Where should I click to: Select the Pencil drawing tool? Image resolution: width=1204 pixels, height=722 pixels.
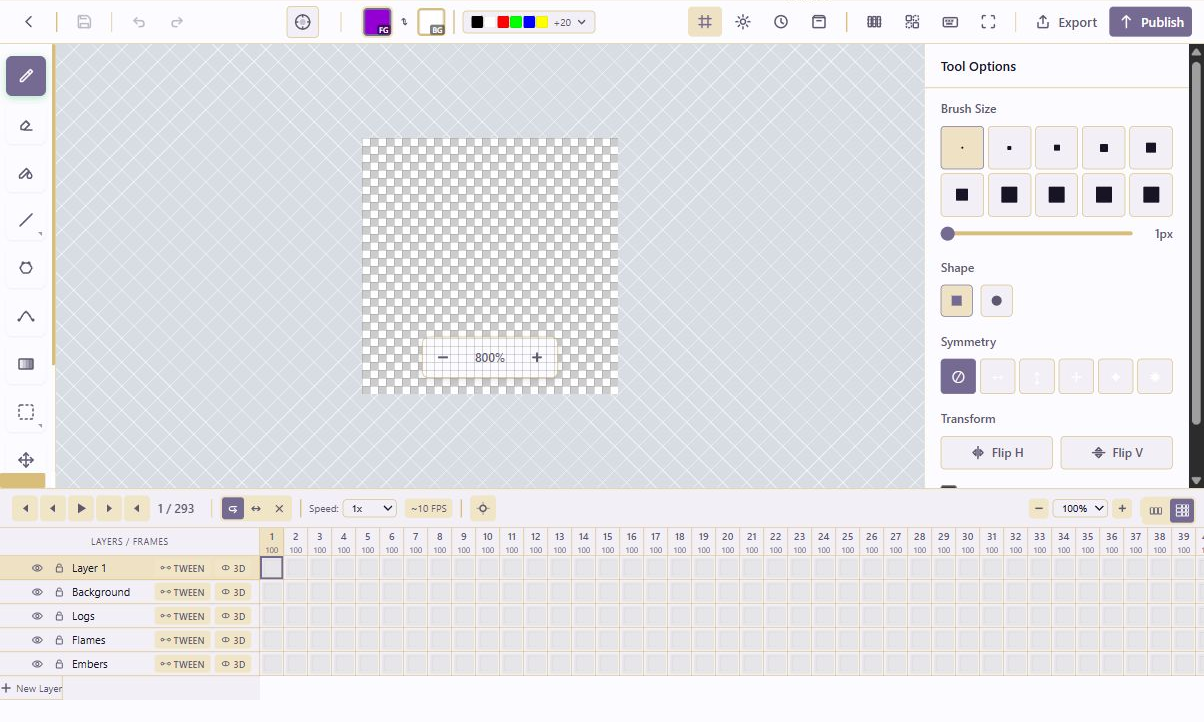(26, 76)
